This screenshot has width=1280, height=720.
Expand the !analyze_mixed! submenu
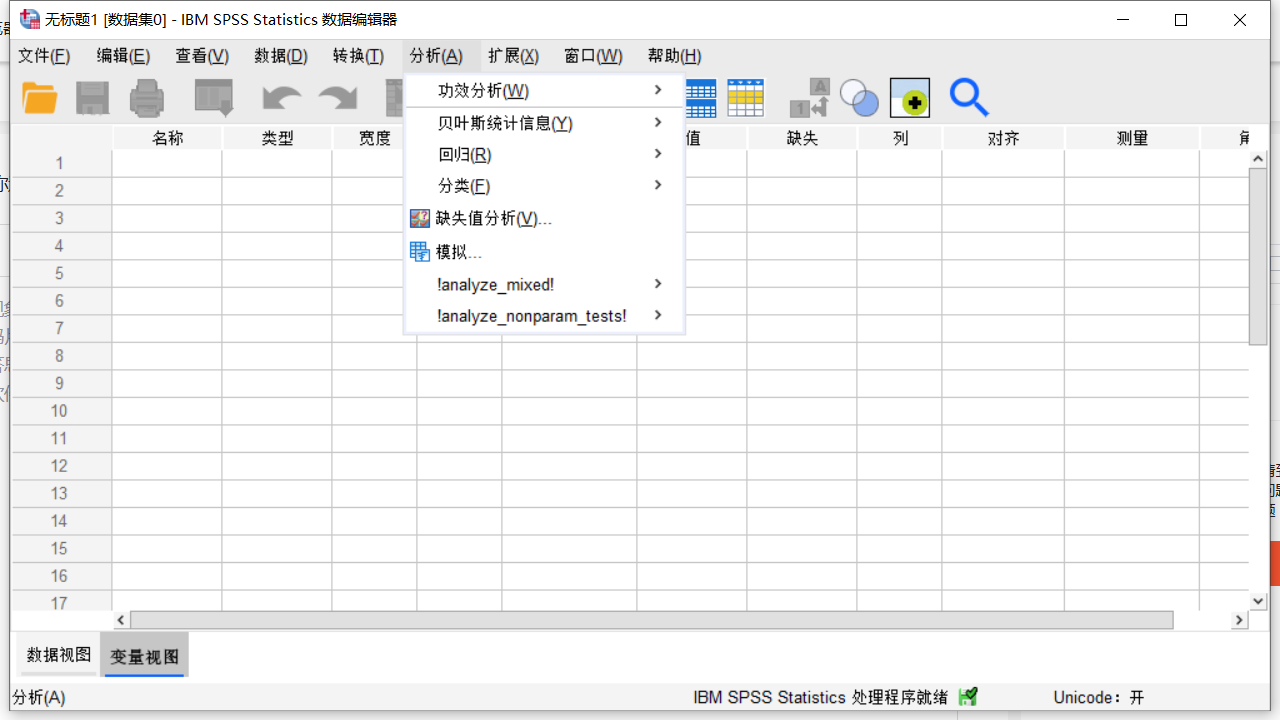coord(544,285)
